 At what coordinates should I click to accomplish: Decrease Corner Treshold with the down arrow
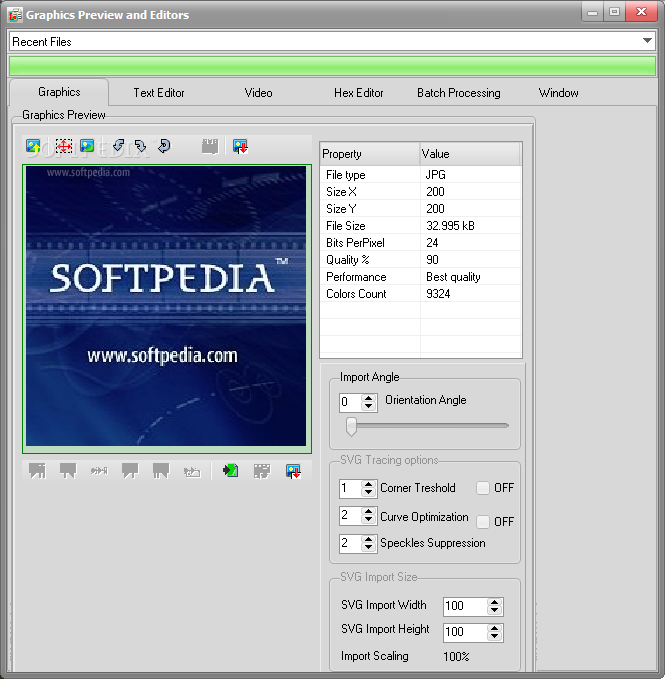coord(368,493)
